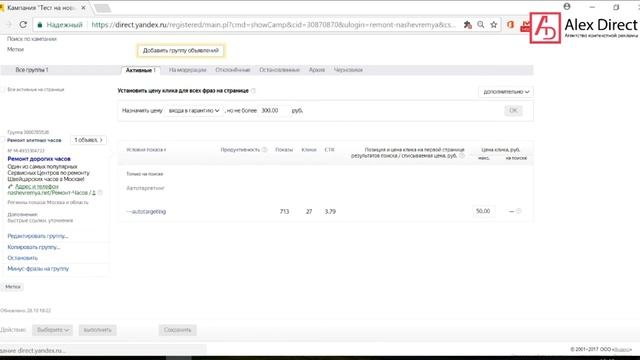
Task: Click the Остановить link
Action: click(22, 258)
